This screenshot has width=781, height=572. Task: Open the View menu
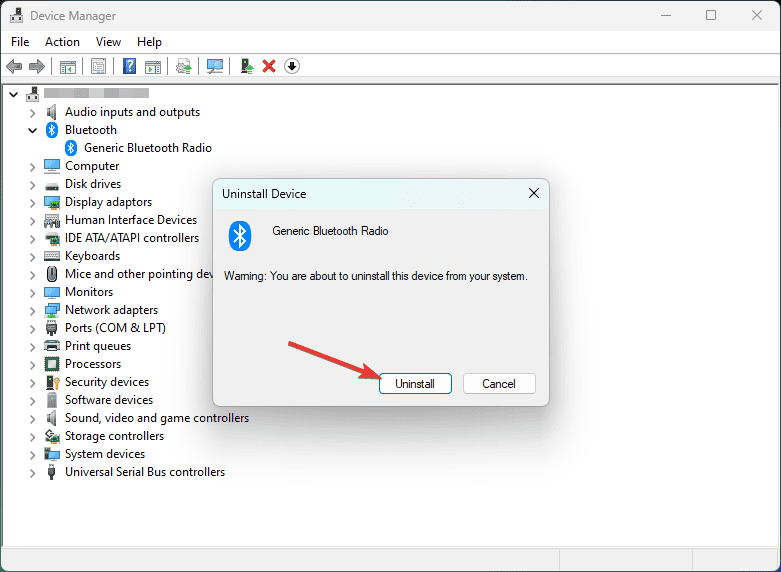click(x=108, y=42)
